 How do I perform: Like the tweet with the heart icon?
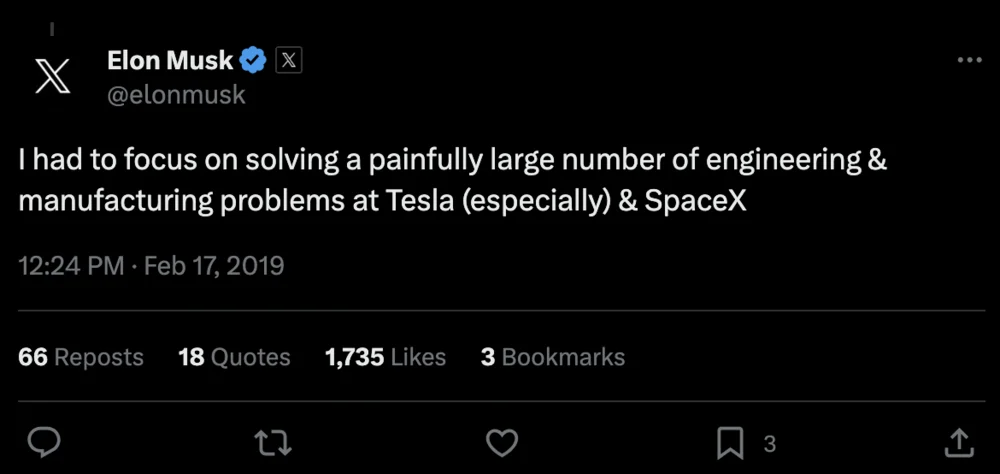pyautogui.click(x=501, y=442)
